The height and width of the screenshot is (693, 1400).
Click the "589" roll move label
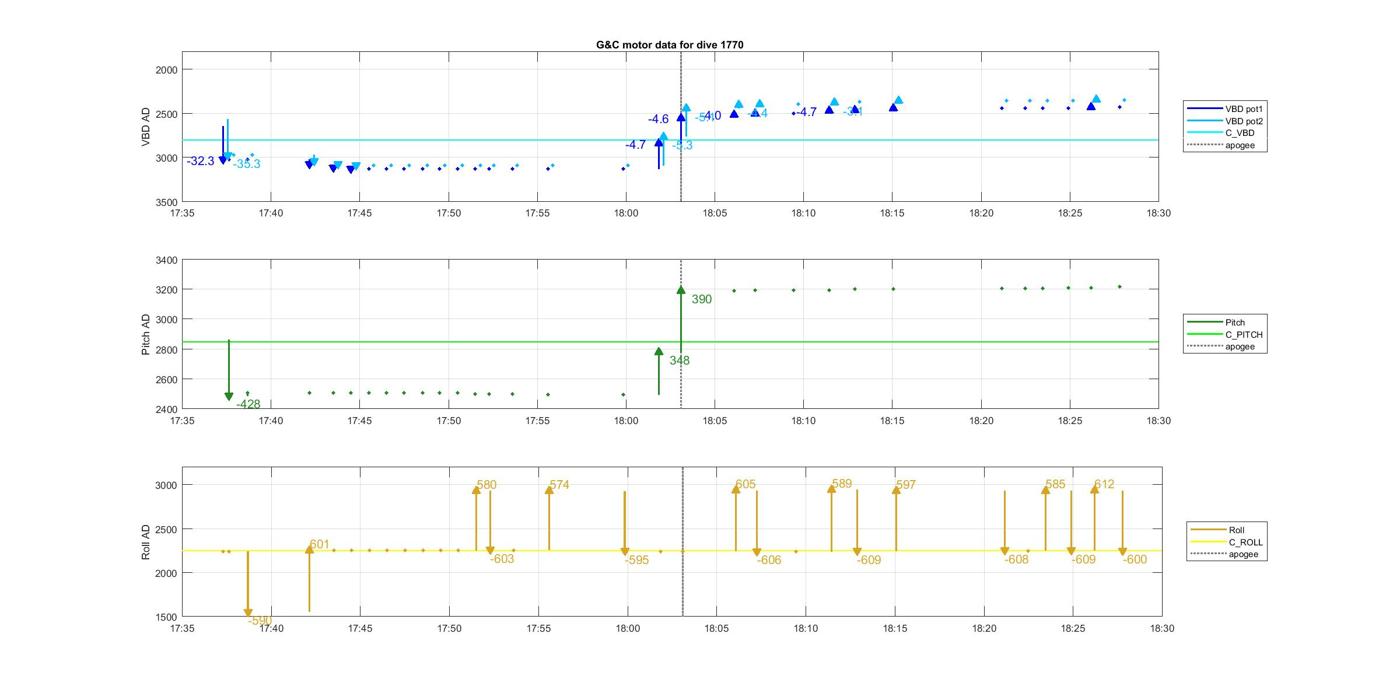[842, 484]
